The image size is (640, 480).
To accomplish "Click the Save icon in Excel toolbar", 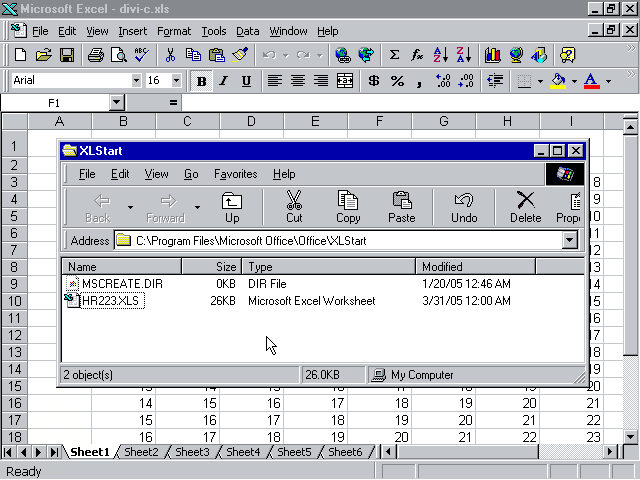I will (x=67, y=55).
